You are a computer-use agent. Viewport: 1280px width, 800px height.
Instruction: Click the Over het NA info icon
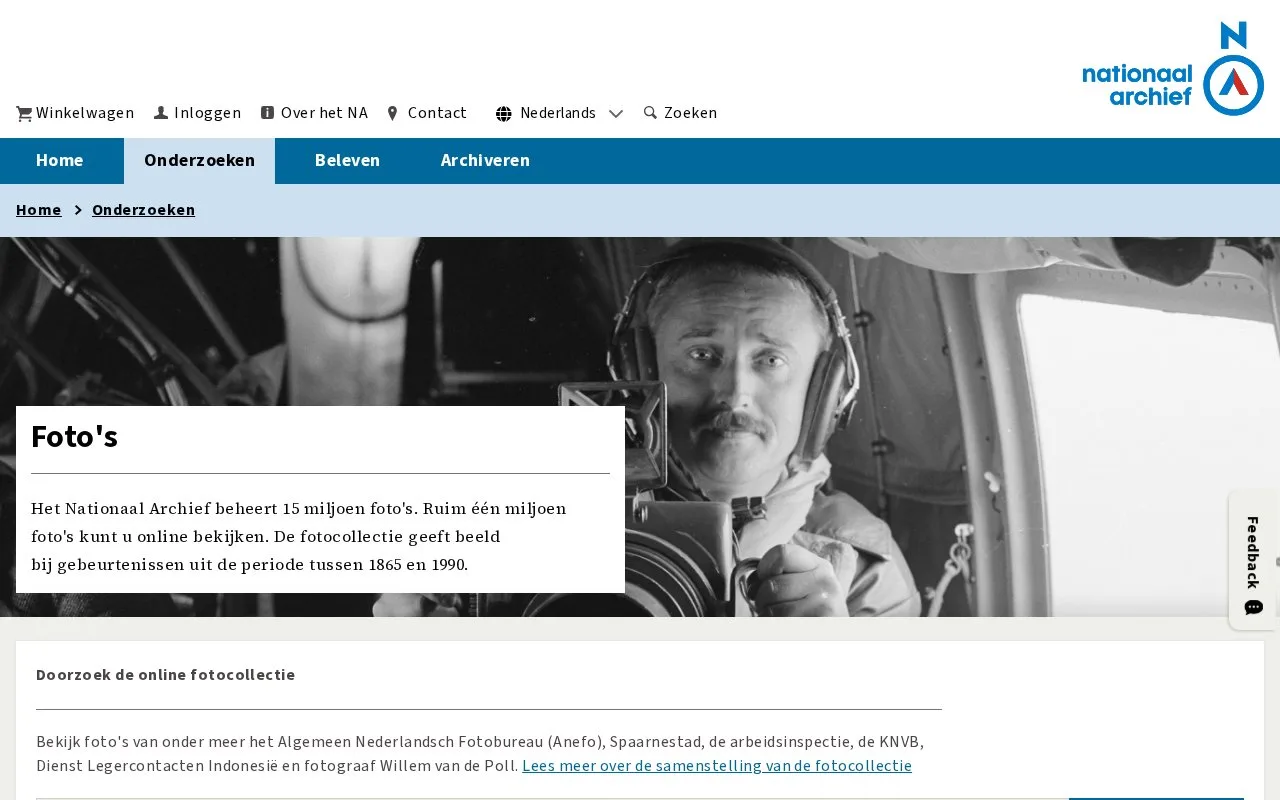[267, 113]
